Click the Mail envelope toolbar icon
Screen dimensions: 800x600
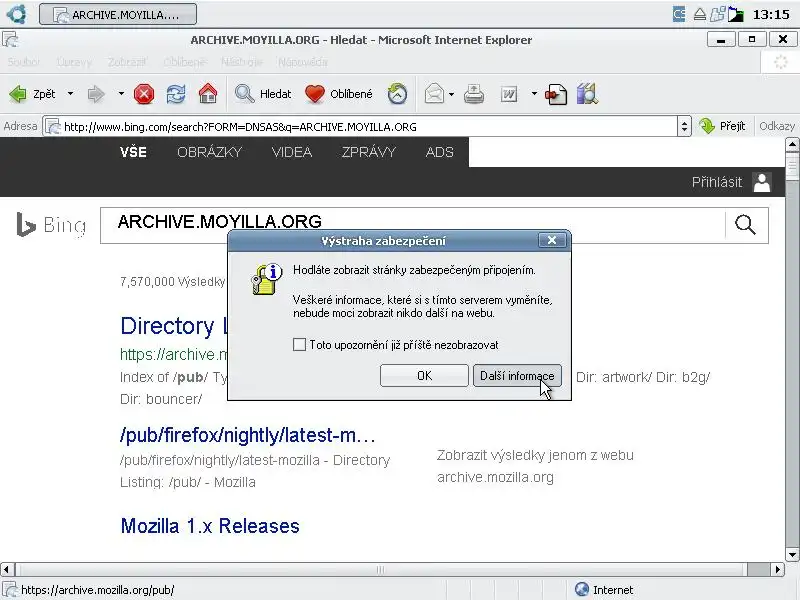point(434,94)
